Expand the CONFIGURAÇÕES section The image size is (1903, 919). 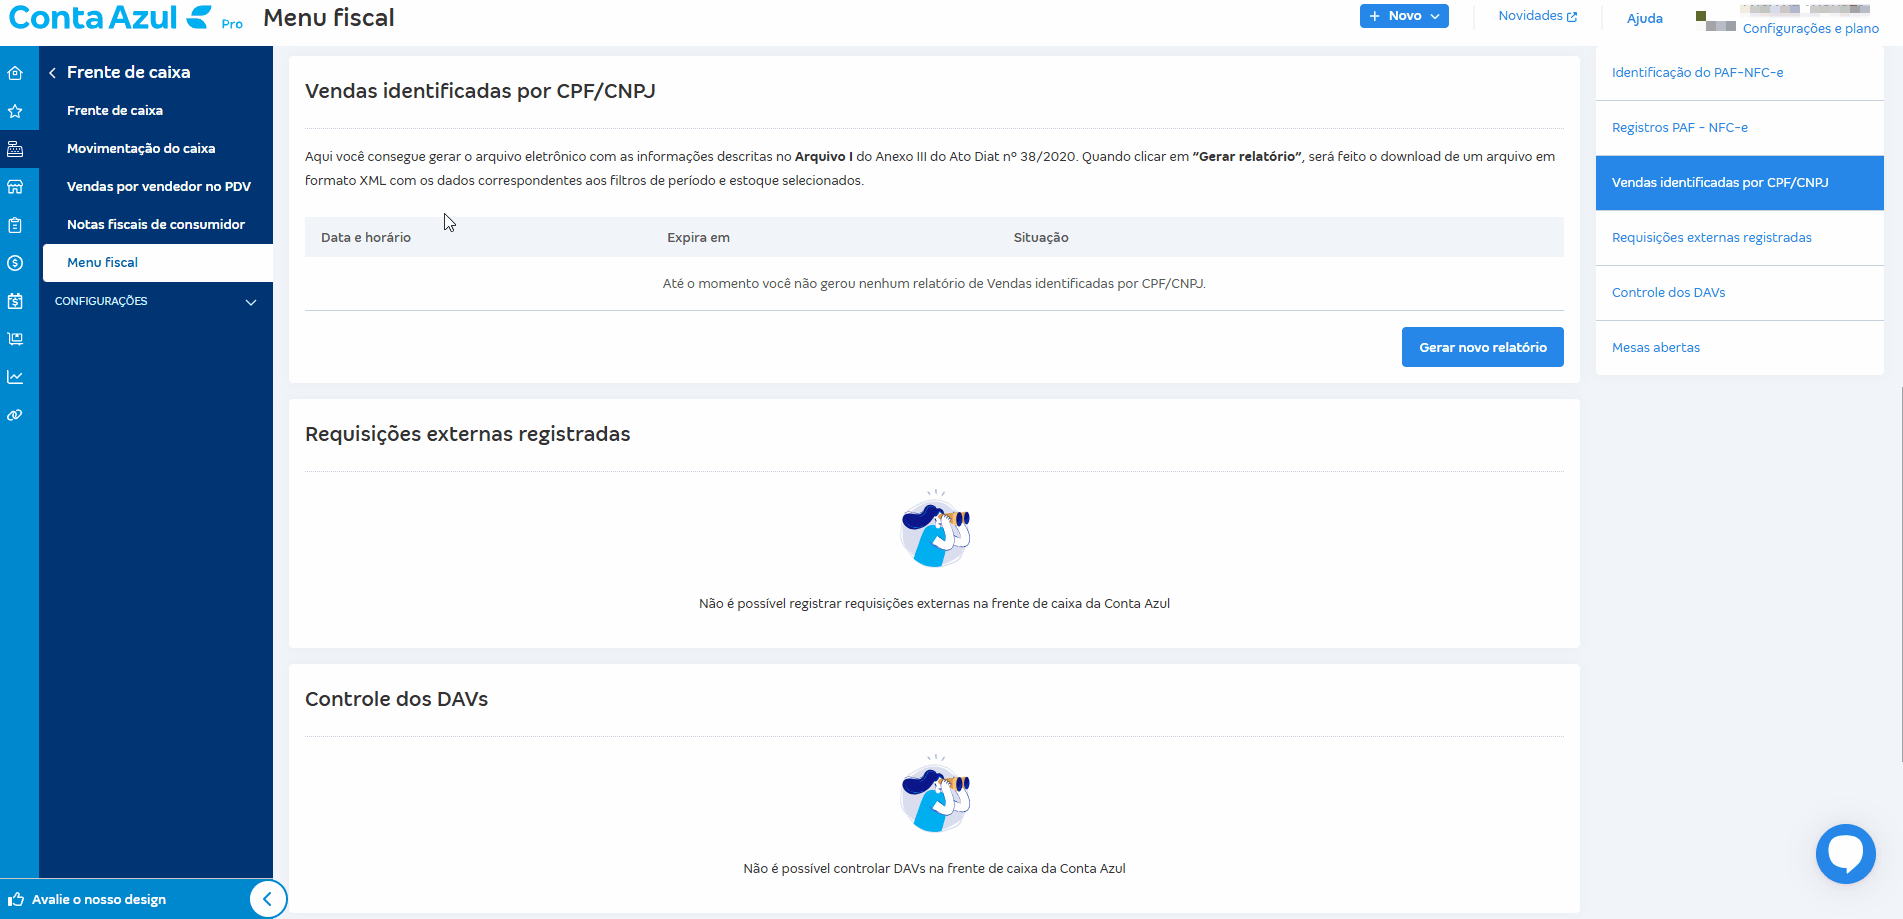(157, 301)
